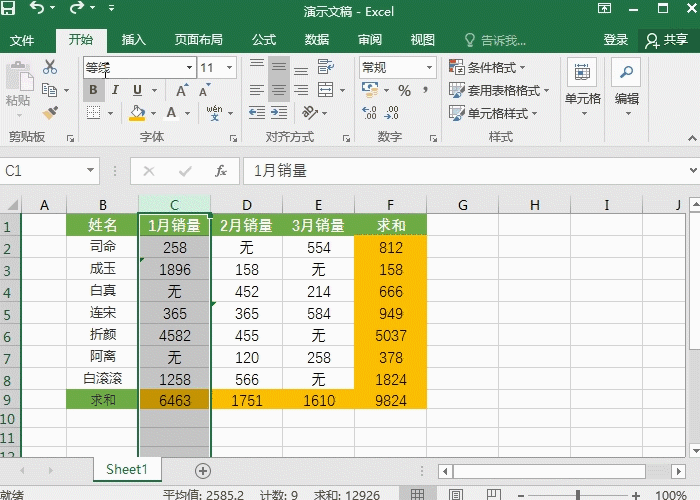Click the Copy icon
The height and width of the screenshot is (500, 700).
point(50,90)
